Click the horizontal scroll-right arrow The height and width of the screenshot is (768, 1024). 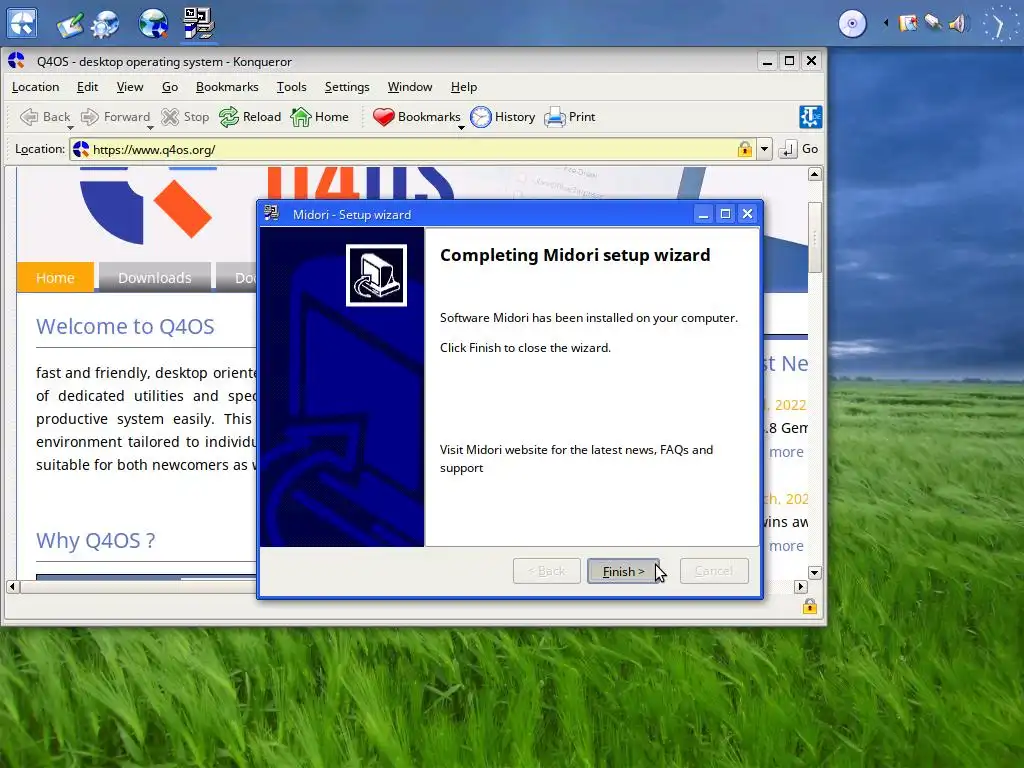pyautogui.click(x=801, y=586)
